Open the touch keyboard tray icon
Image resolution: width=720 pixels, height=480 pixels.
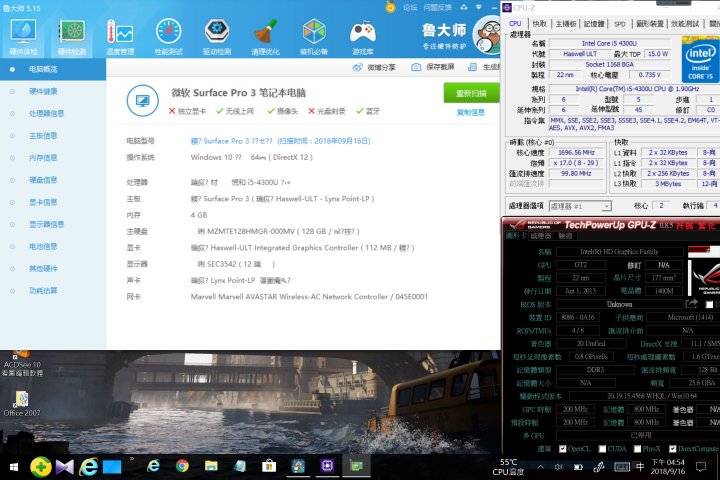pyautogui.click(x=622, y=467)
